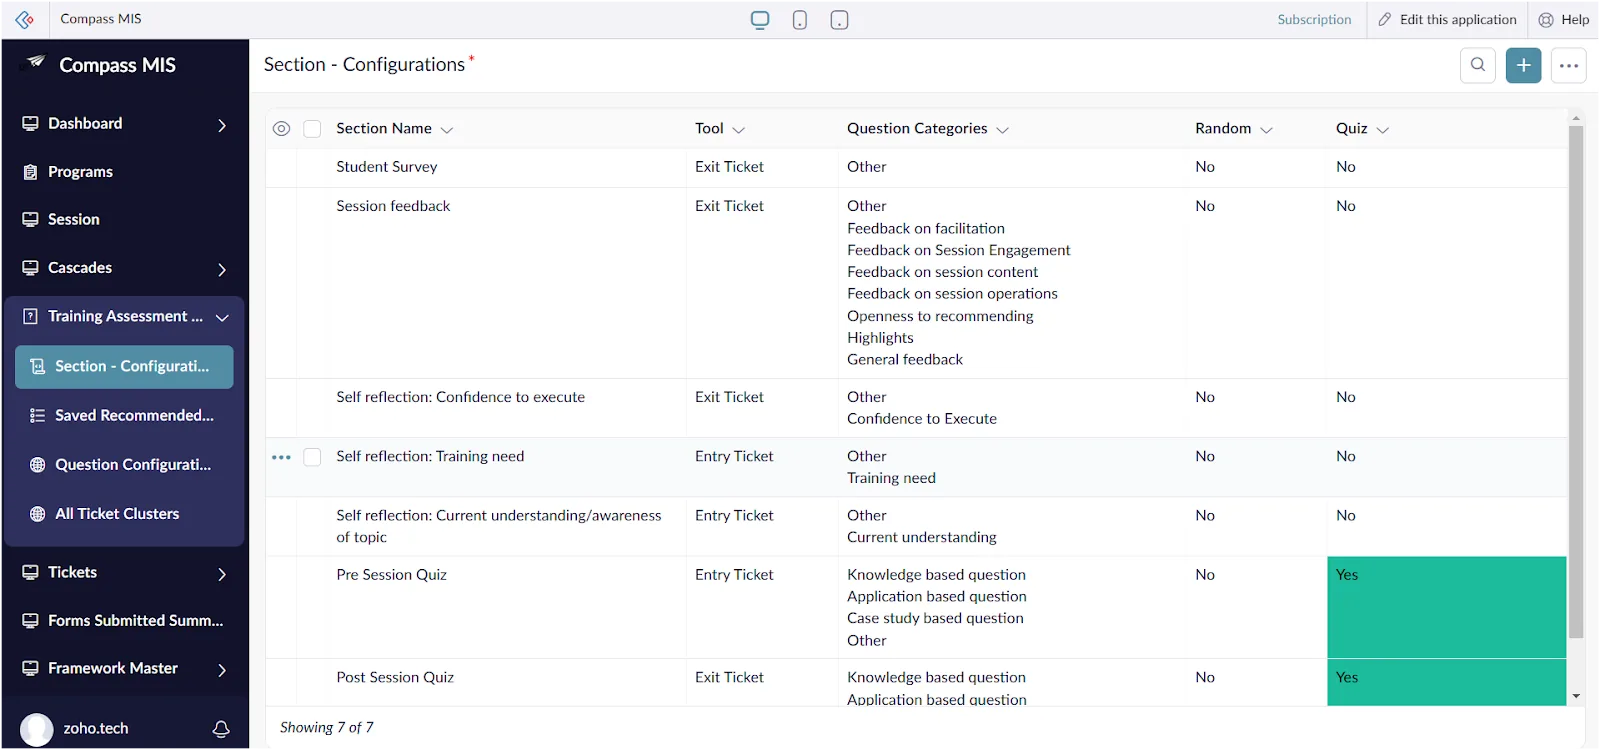The height and width of the screenshot is (750, 1600).
Task: Click the notification bell icon
Action: pyautogui.click(x=222, y=729)
